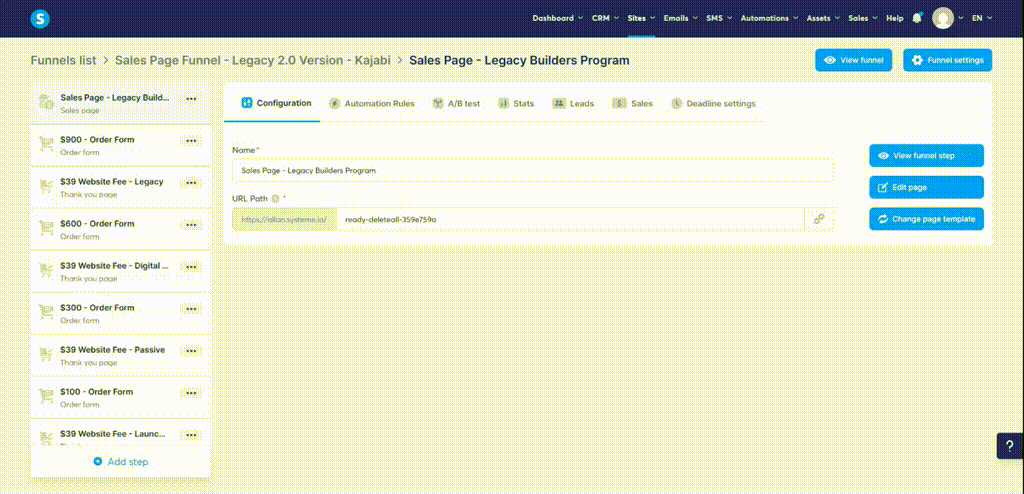
Task: Click the Systeme.io logo icon
Action: pos(40,19)
